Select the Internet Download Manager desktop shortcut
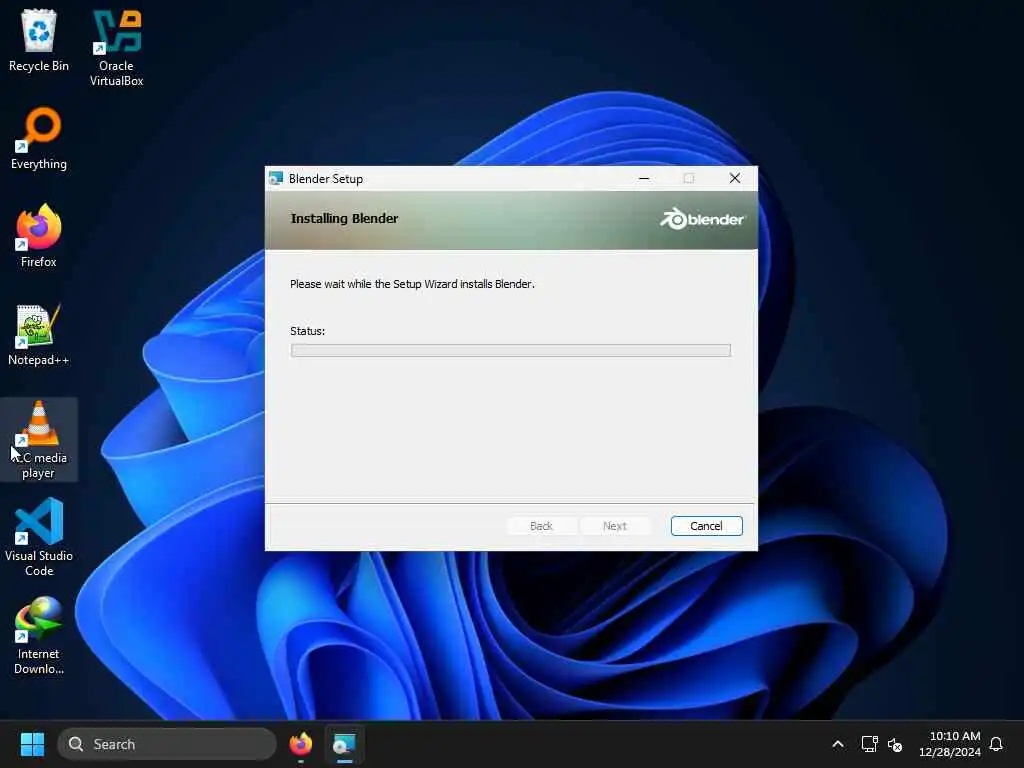This screenshot has width=1024, height=768. tap(39, 635)
